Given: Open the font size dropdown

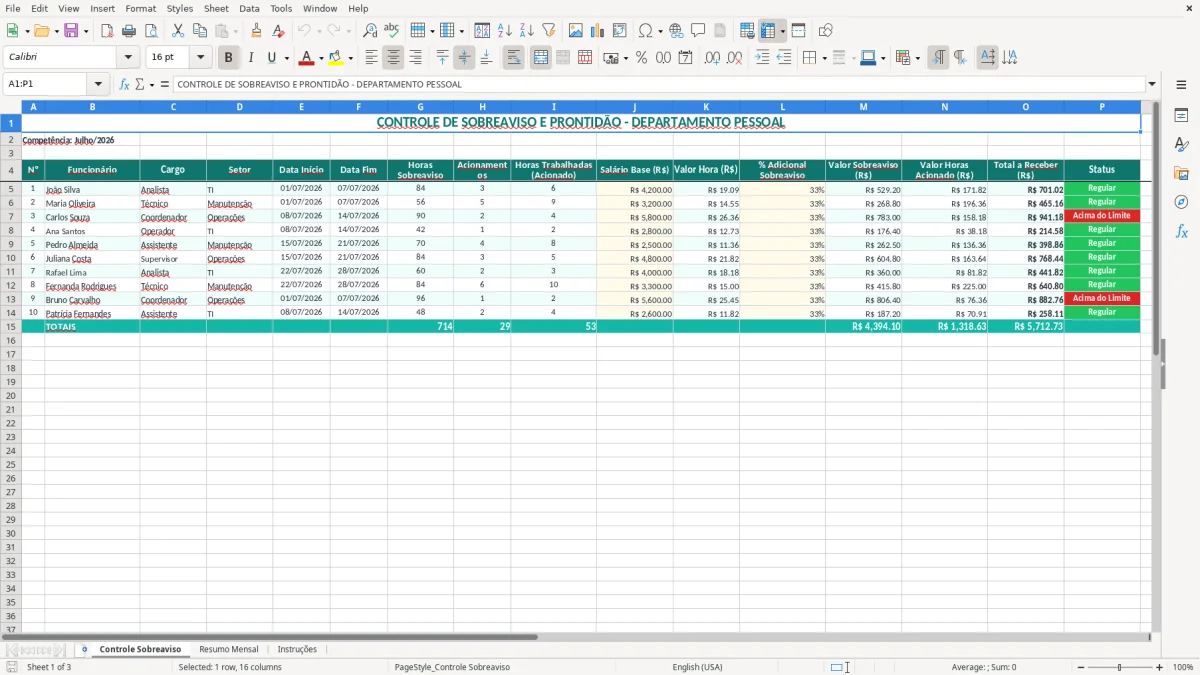Looking at the screenshot, I should [x=201, y=58].
